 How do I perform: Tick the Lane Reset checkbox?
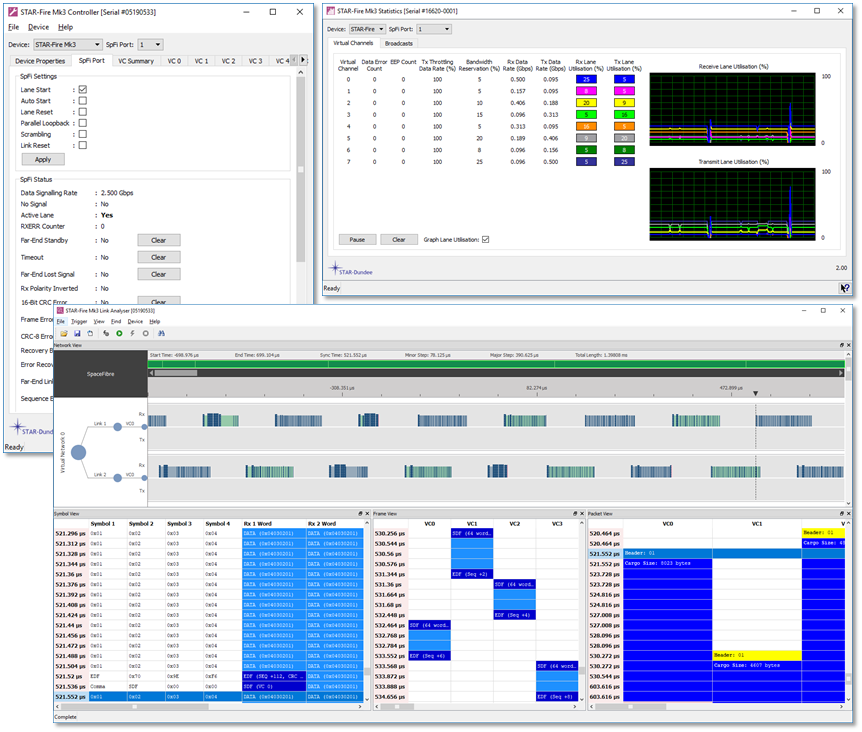[x=82, y=112]
